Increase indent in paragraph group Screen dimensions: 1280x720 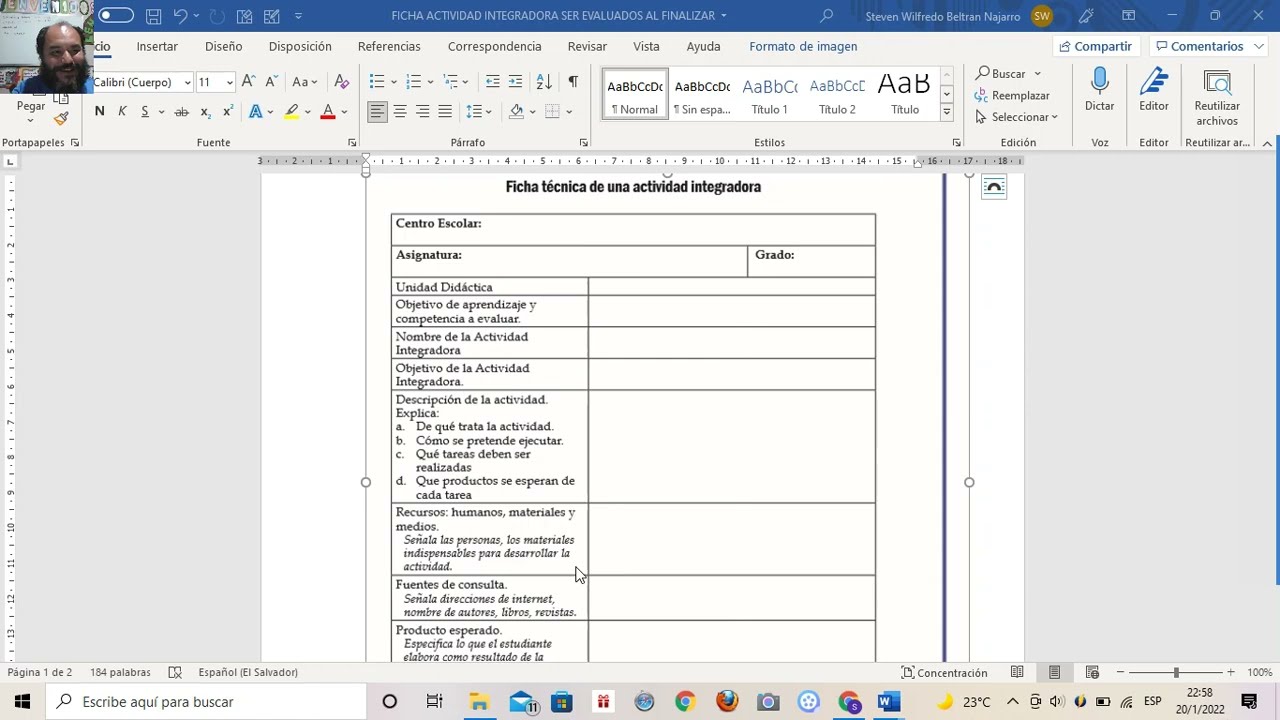(515, 82)
